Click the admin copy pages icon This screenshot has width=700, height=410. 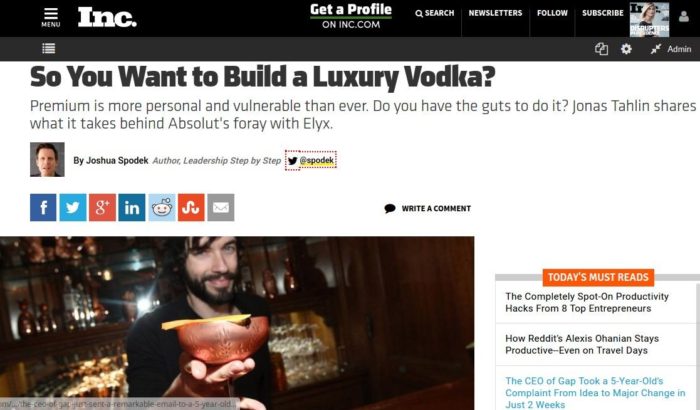tap(601, 49)
